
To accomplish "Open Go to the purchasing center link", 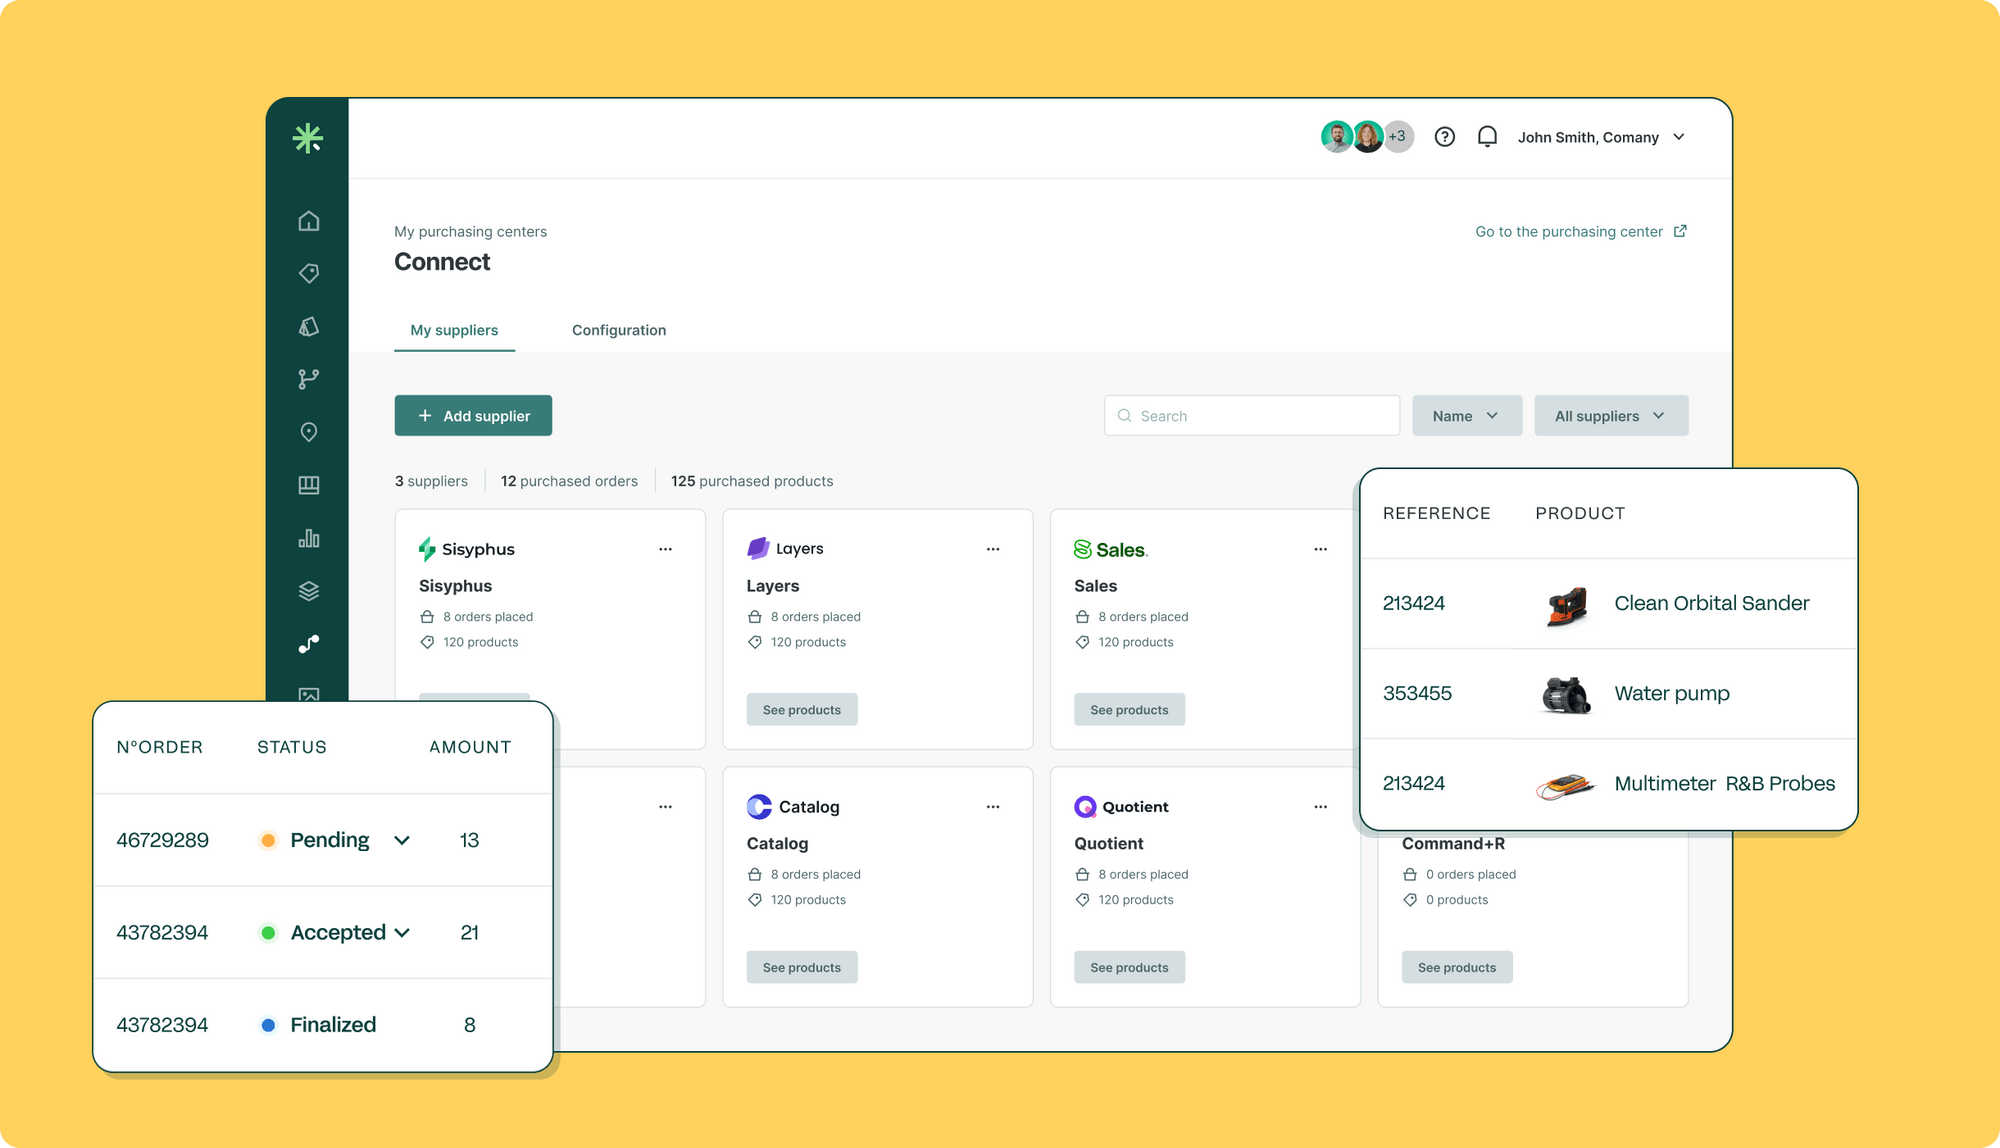I will point(1570,231).
